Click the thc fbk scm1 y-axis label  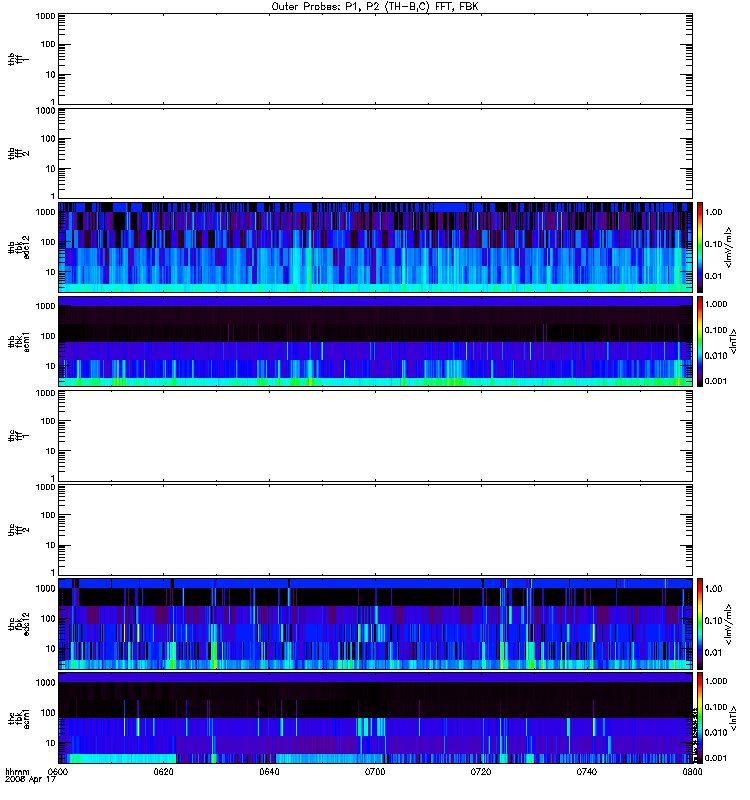[19, 718]
